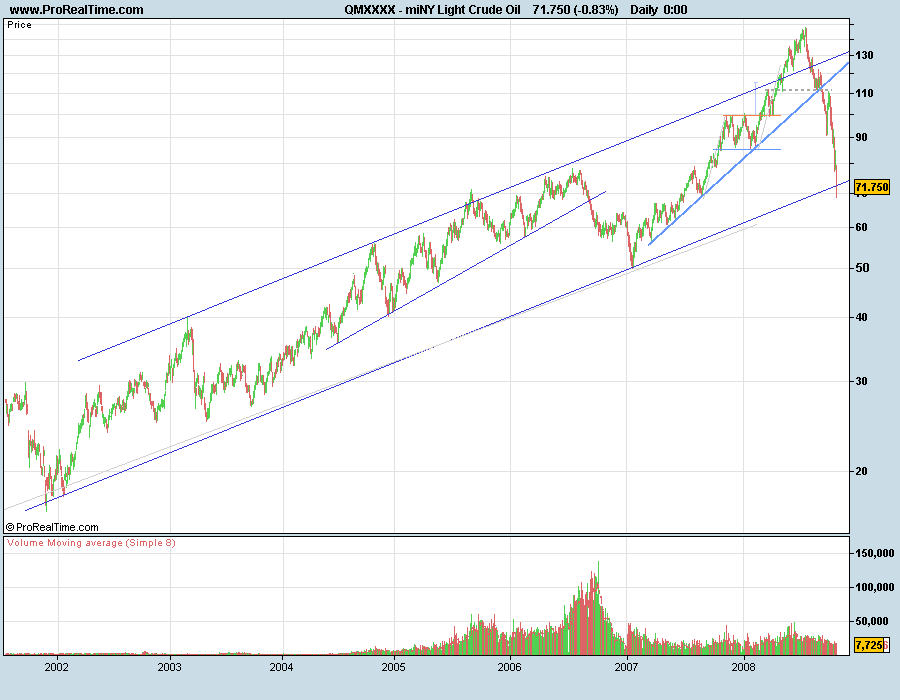This screenshot has width=900, height=700.
Task: Click the 50,000 volume axis label
Action: [872, 621]
